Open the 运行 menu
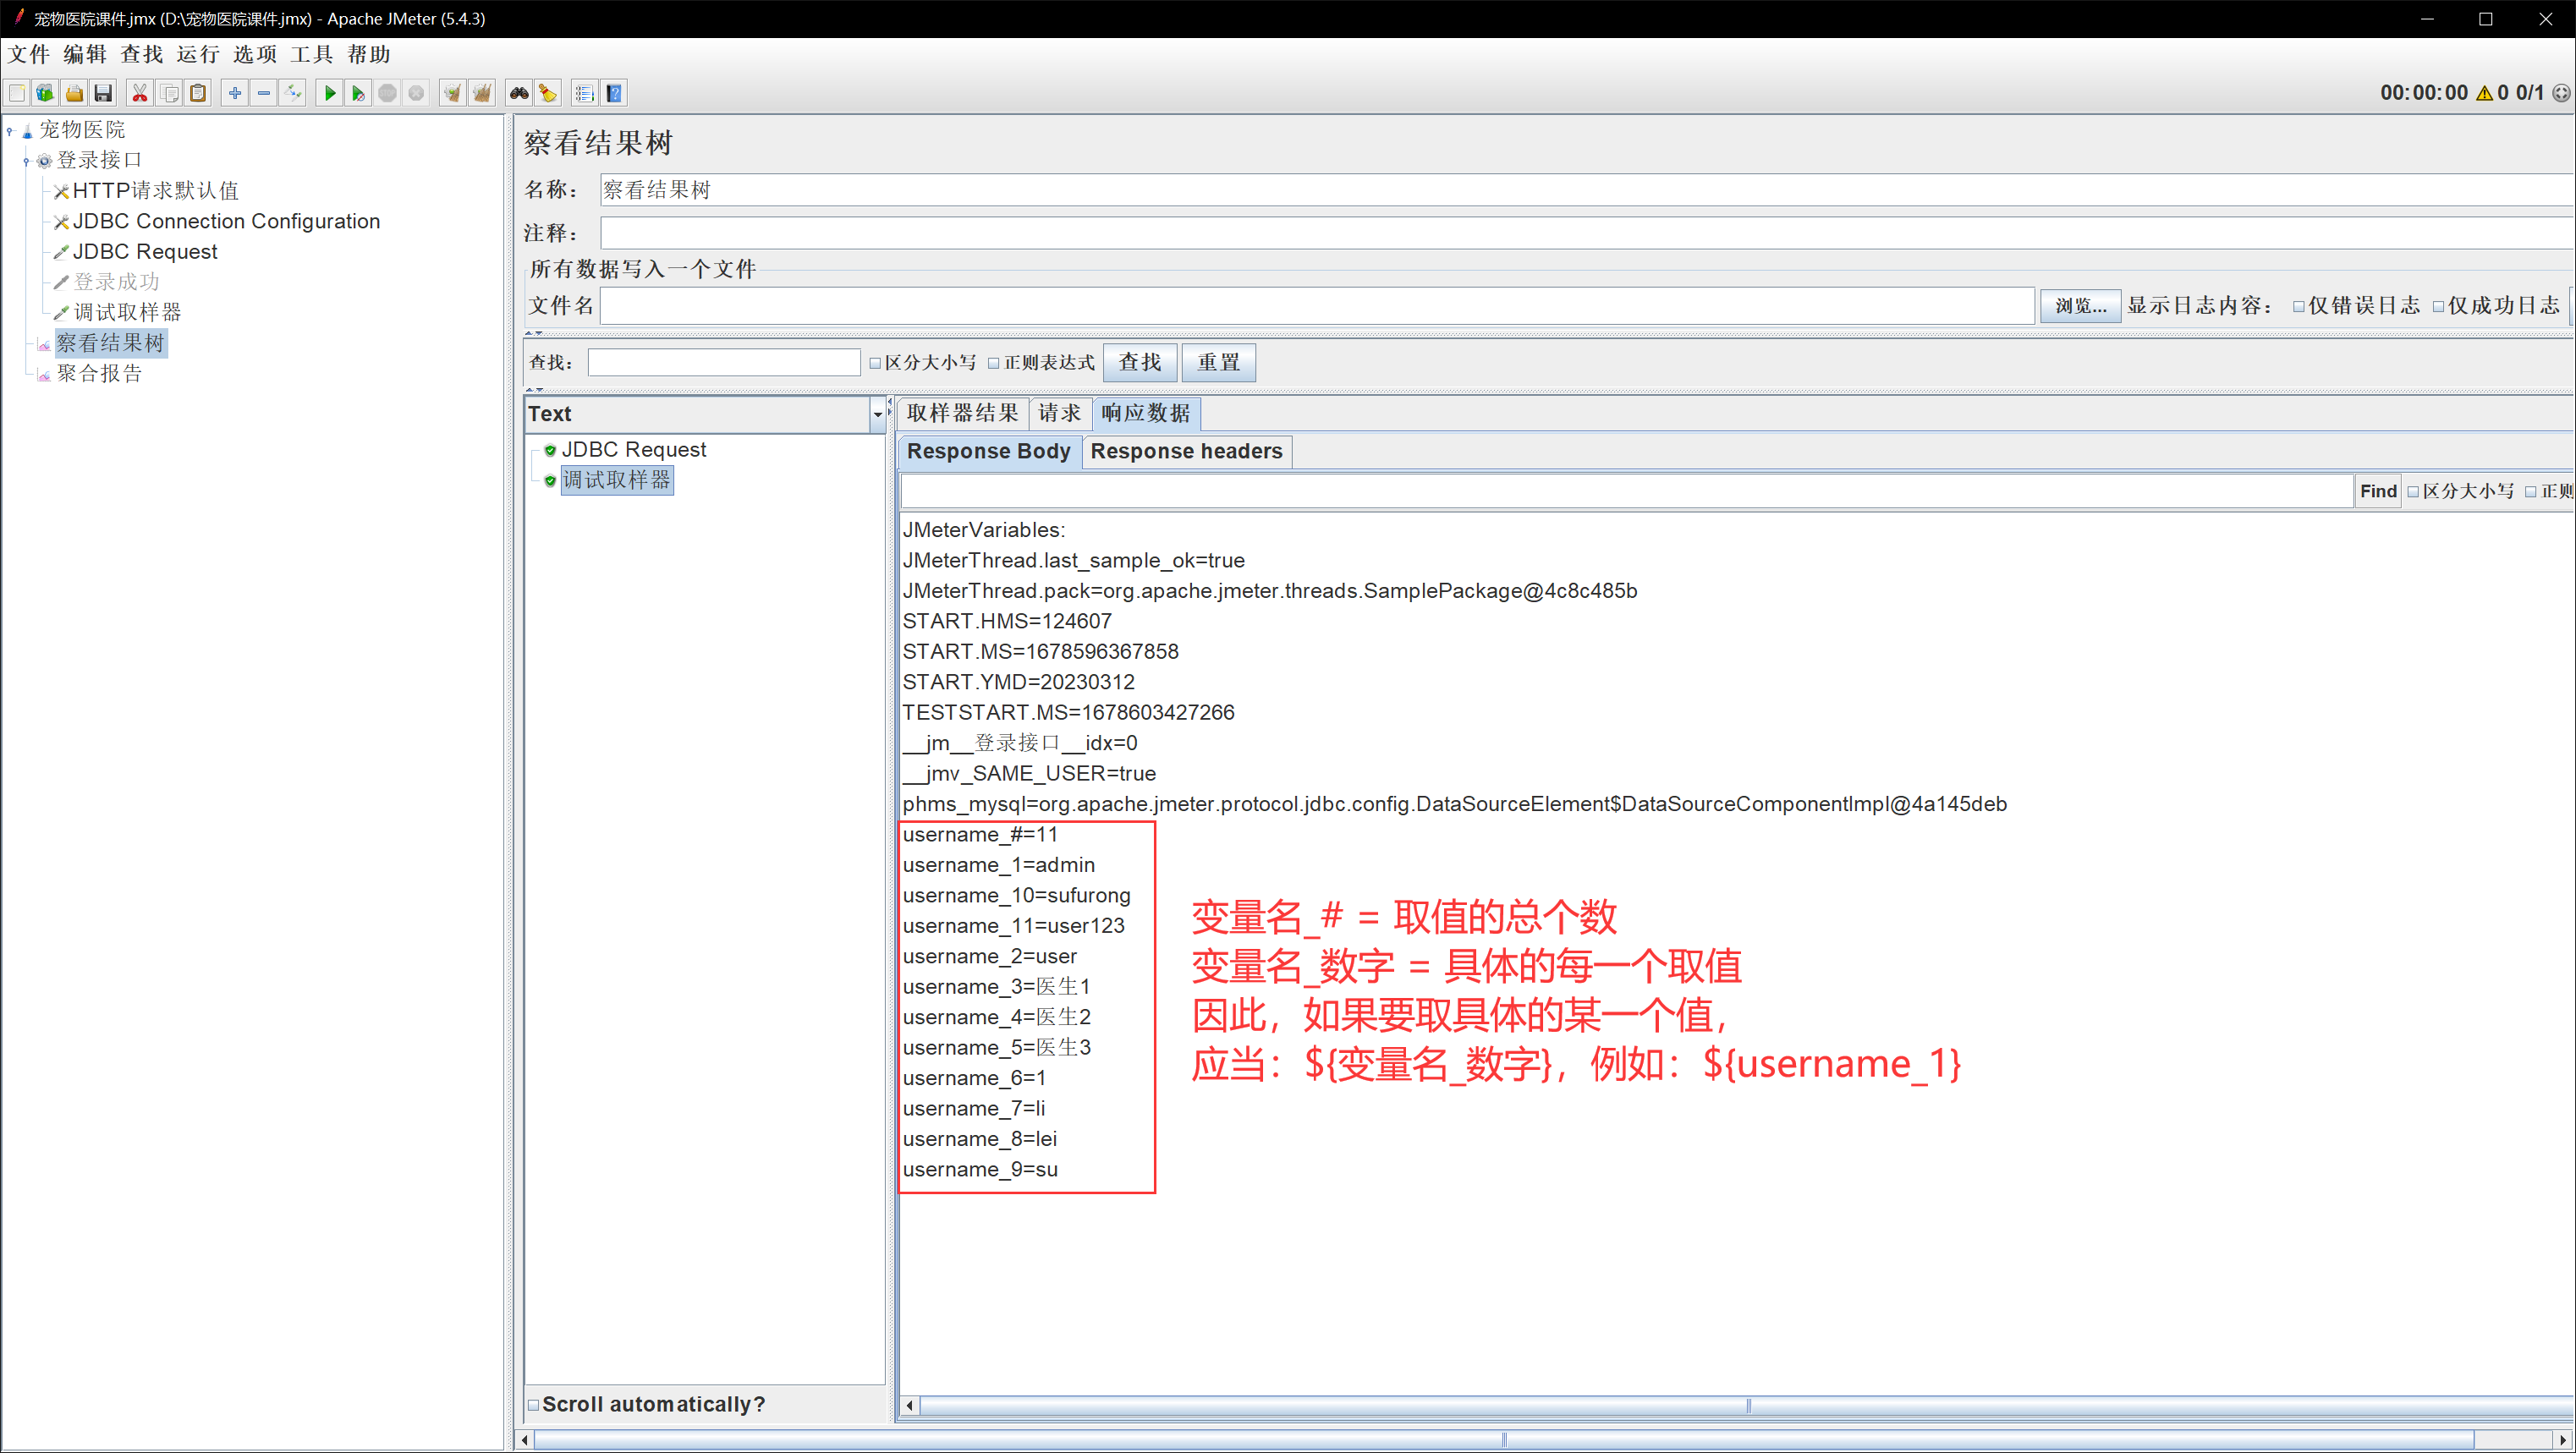The image size is (2576, 1453). 197,54
